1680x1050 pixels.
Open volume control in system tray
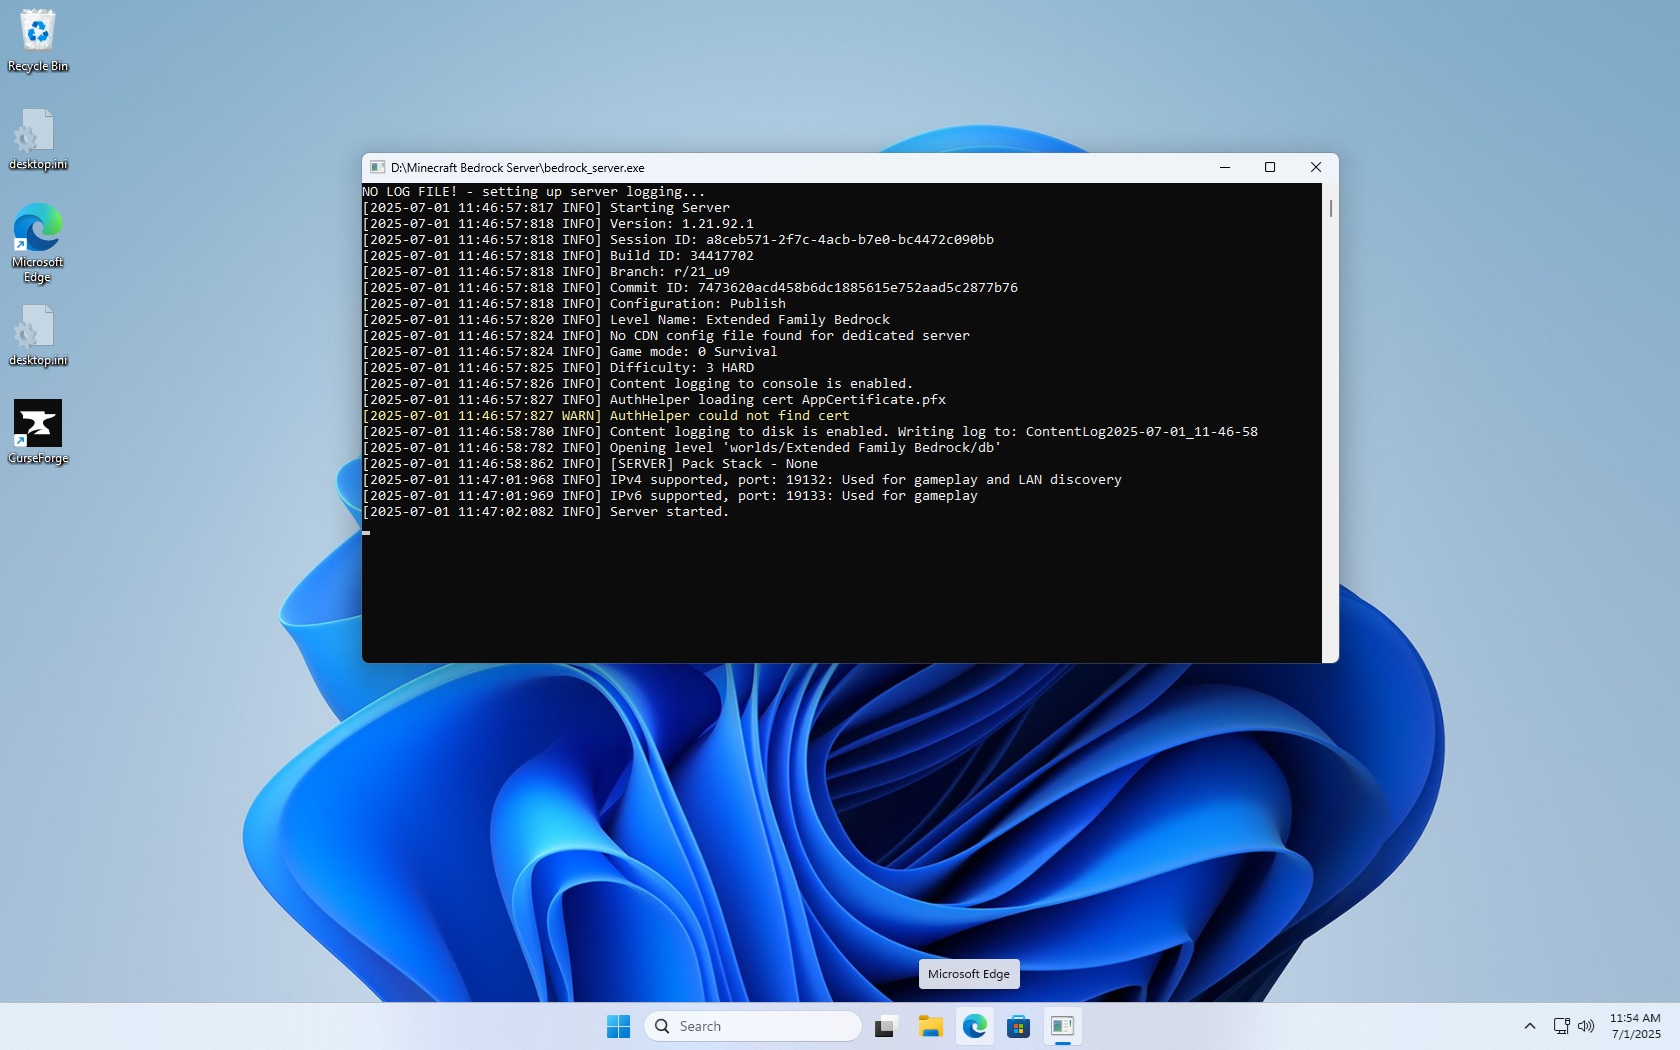click(1586, 1026)
